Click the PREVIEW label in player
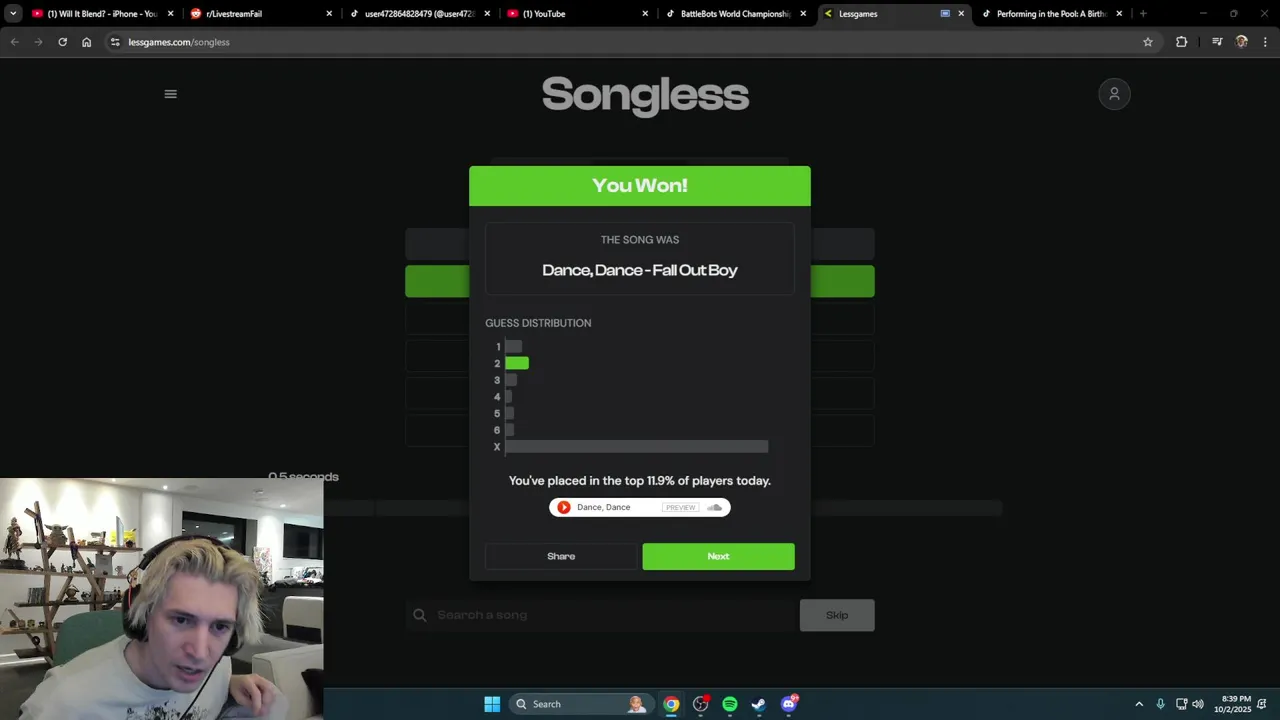This screenshot has width=1280, height=720. [x=680, y=507]
